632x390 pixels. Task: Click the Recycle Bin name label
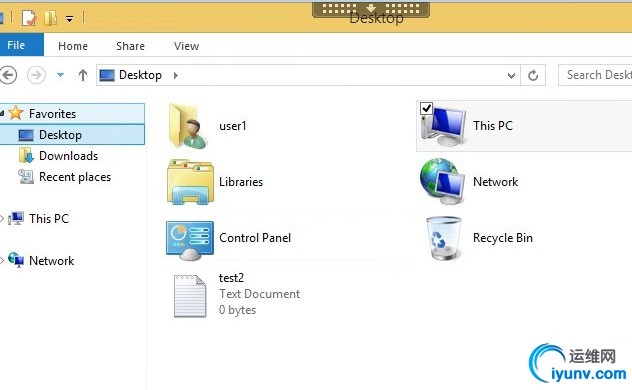pos(503,238)
